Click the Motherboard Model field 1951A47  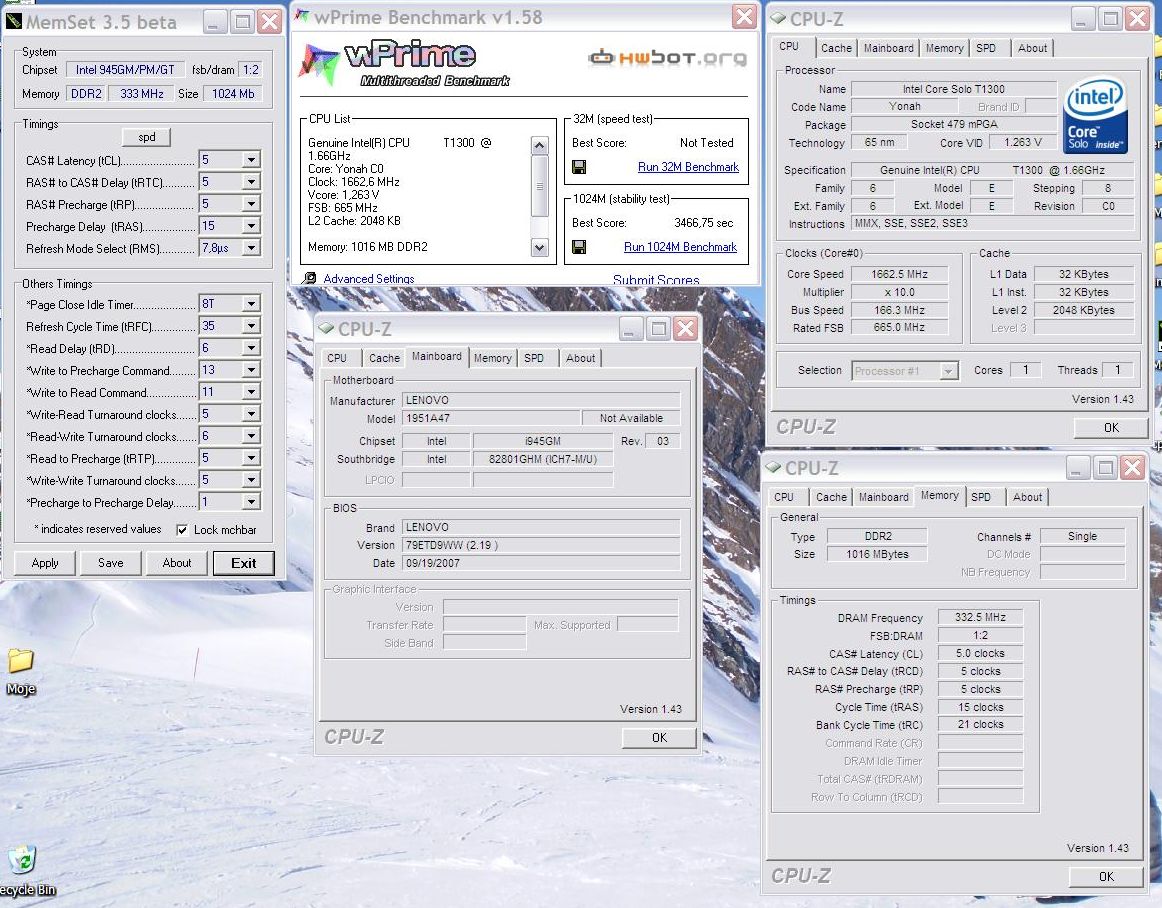coord(491,418)
